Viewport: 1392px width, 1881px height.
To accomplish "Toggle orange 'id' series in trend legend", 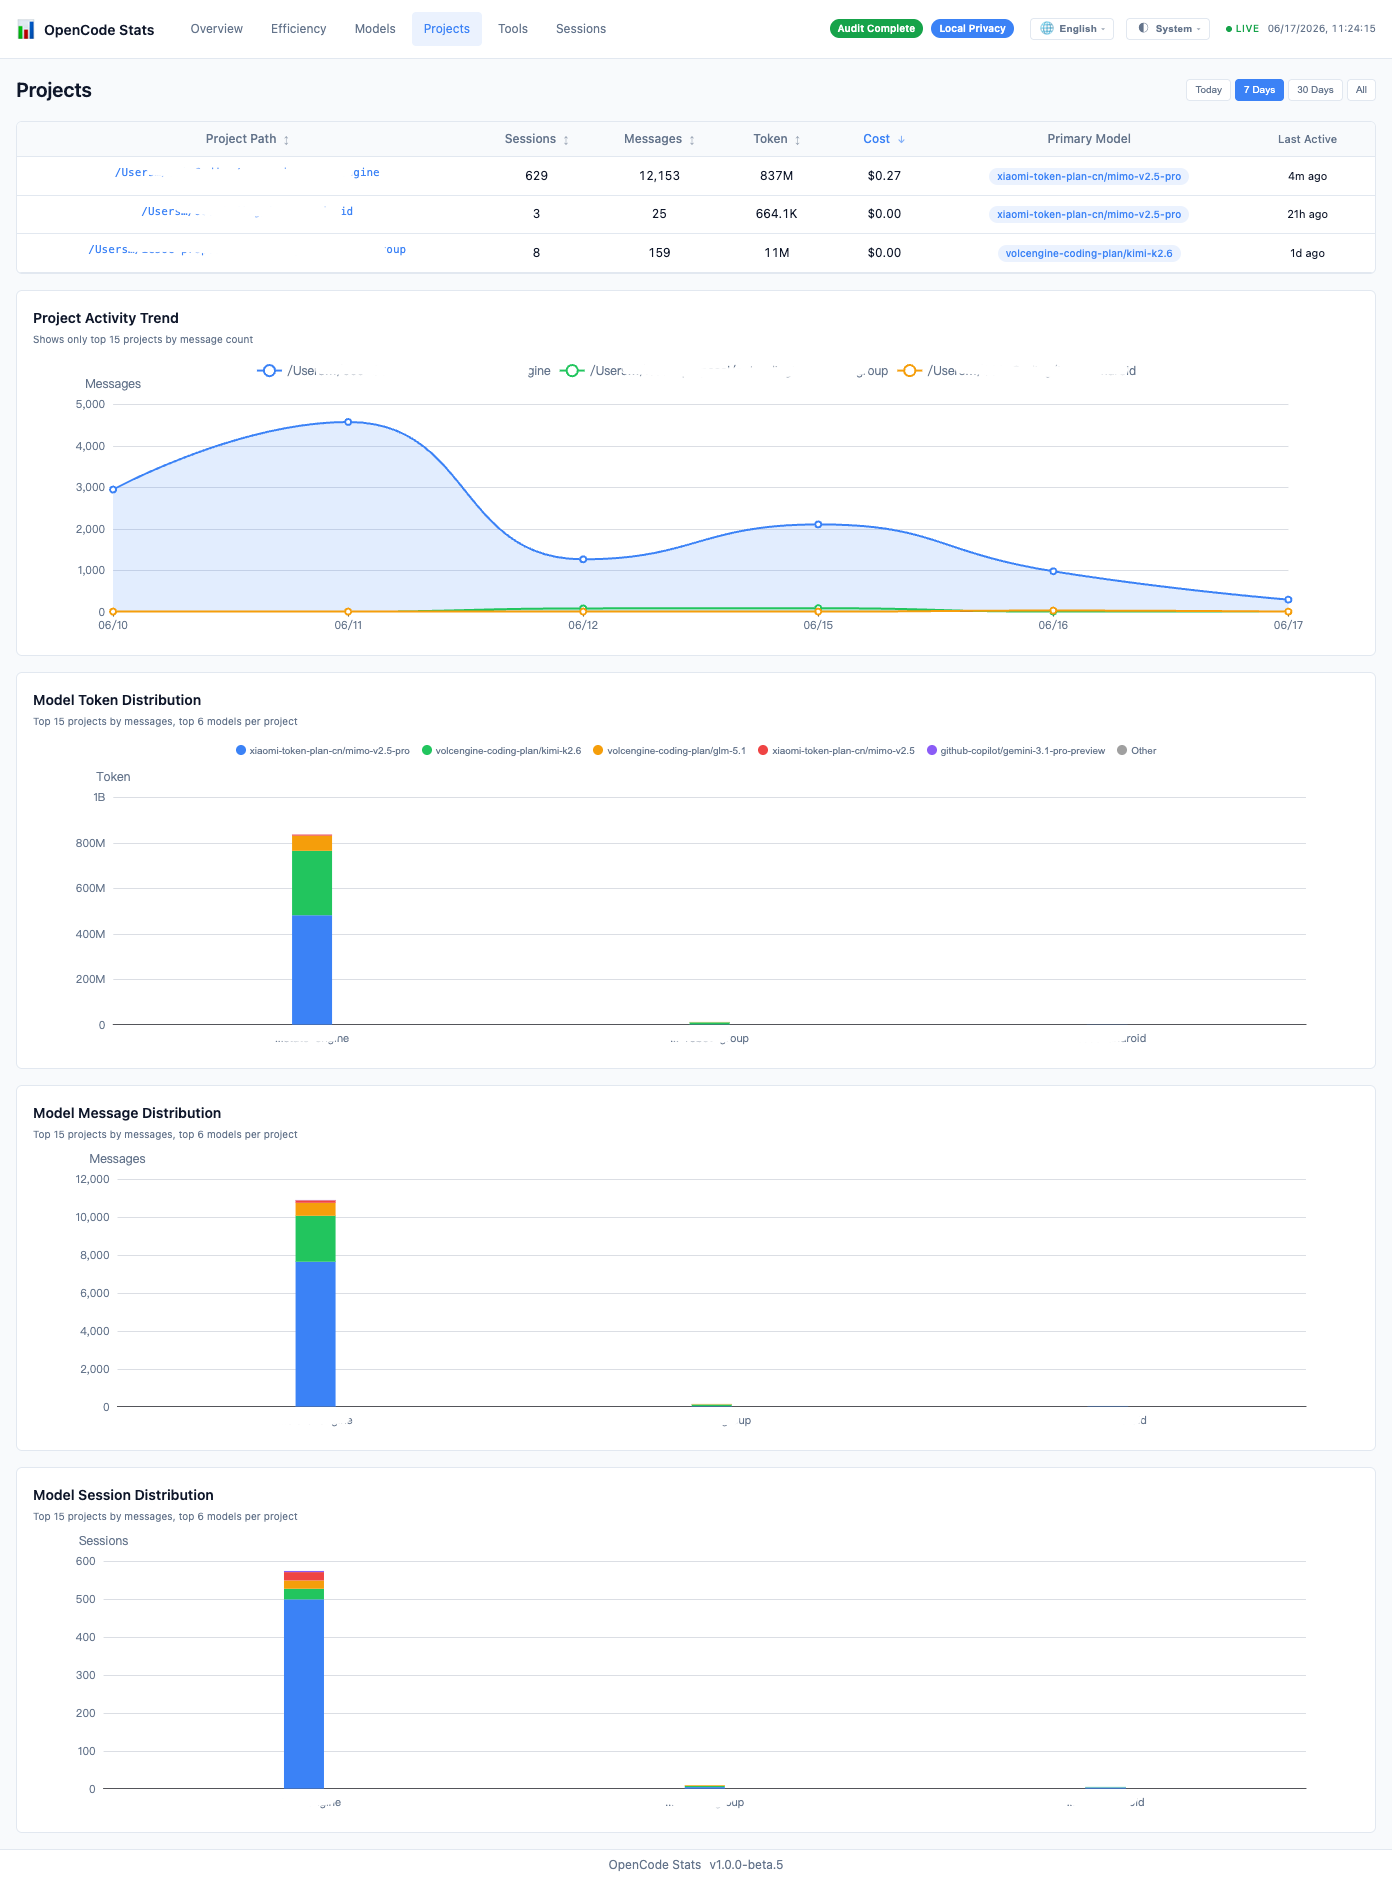I will [x=1017, y=371].
